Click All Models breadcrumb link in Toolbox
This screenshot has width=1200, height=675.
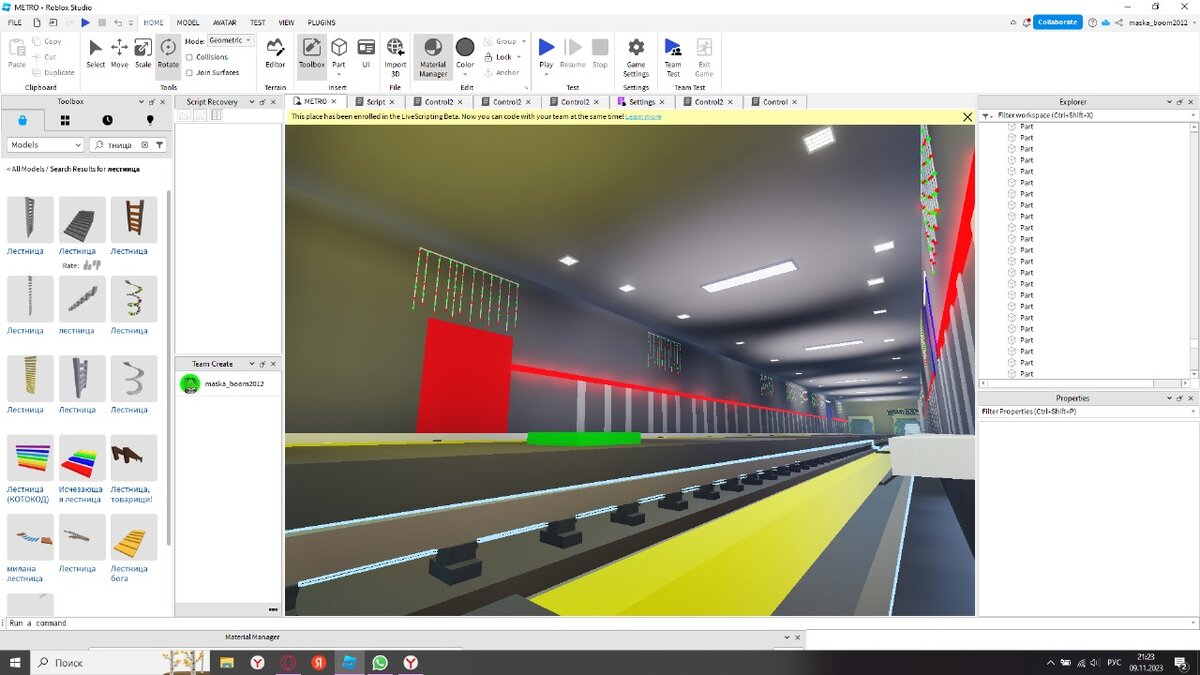click(x=28, y=169)
